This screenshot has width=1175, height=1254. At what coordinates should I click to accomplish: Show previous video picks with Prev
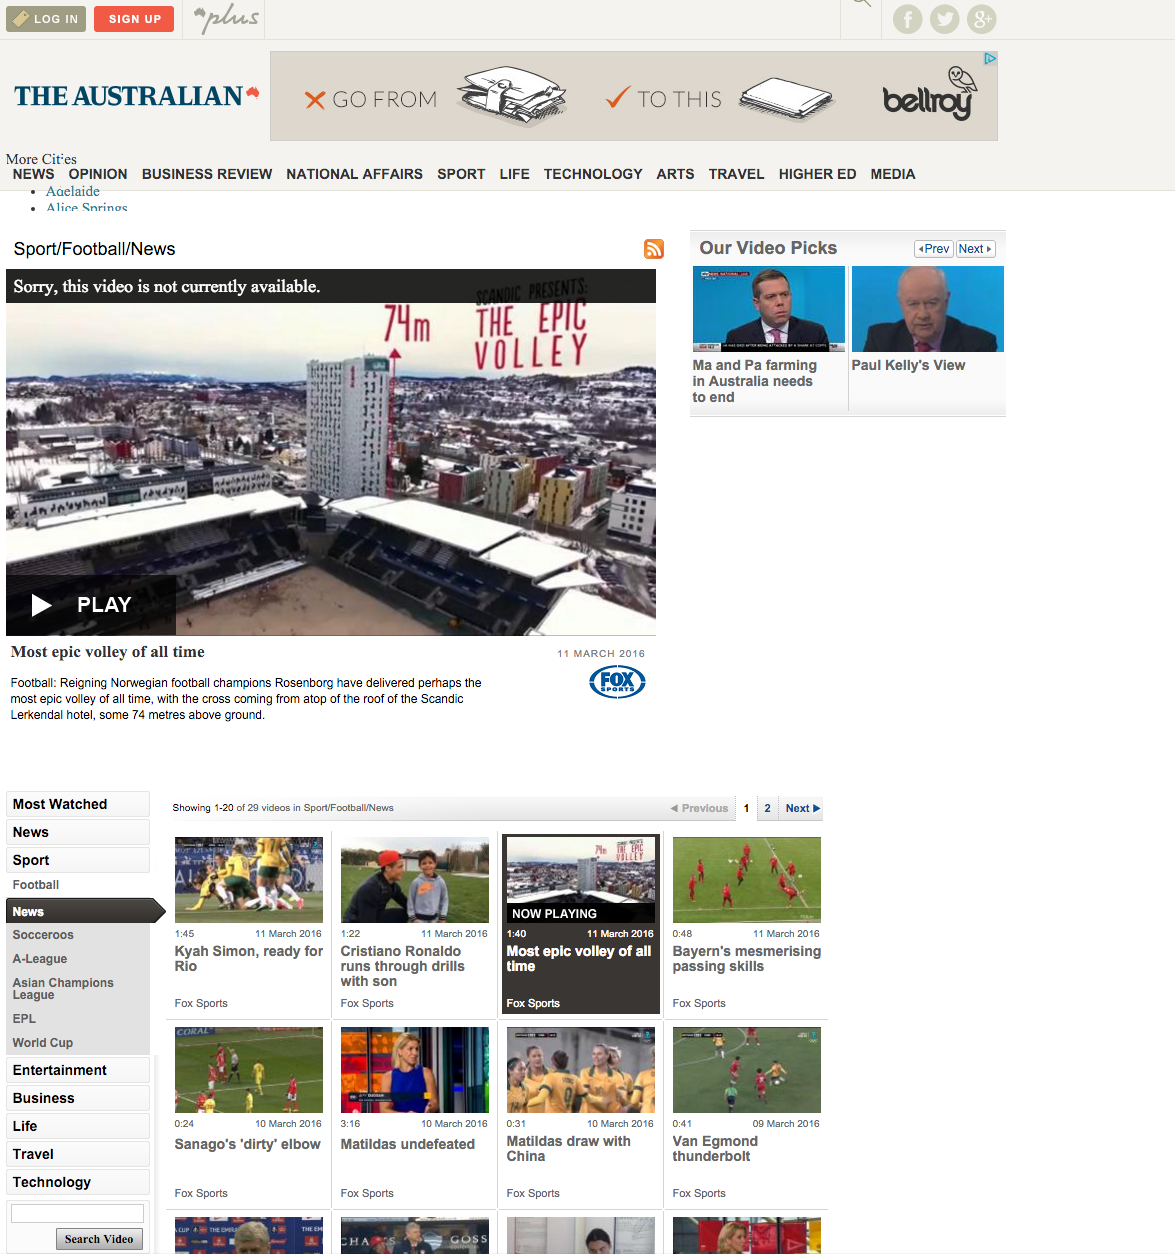(x=934, y=249)
